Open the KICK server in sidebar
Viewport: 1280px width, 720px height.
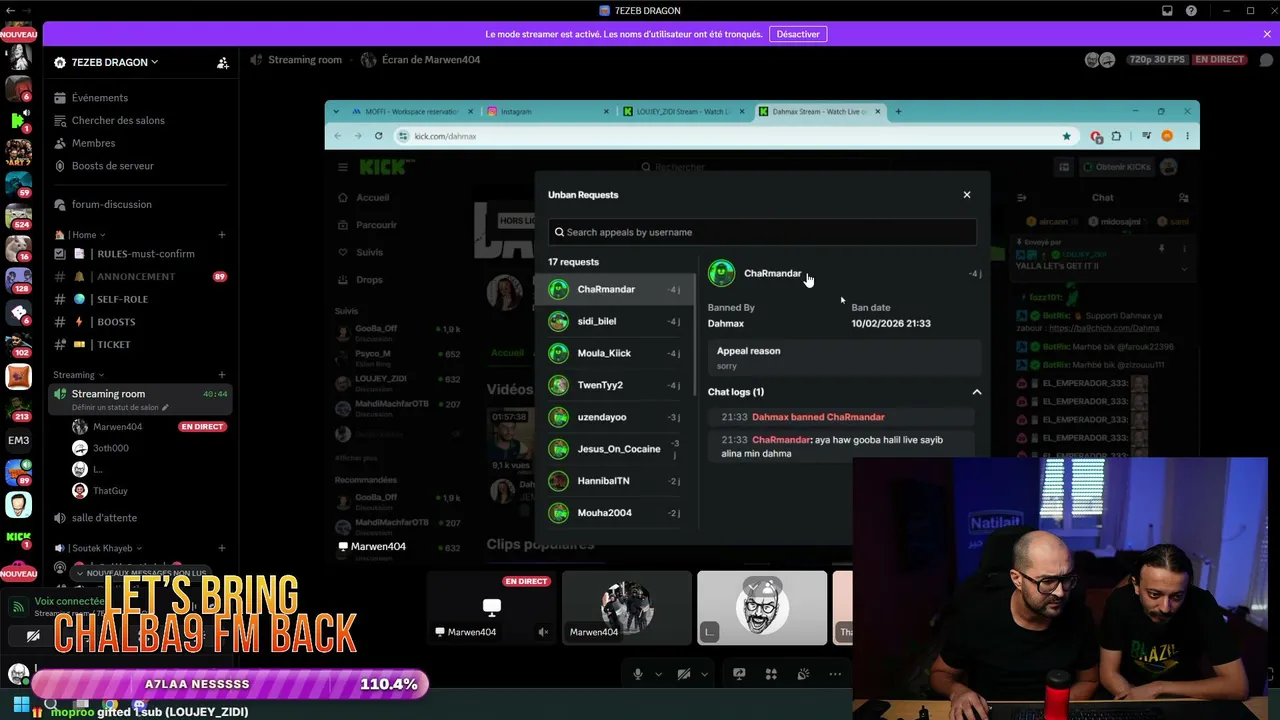click(18, 538)
